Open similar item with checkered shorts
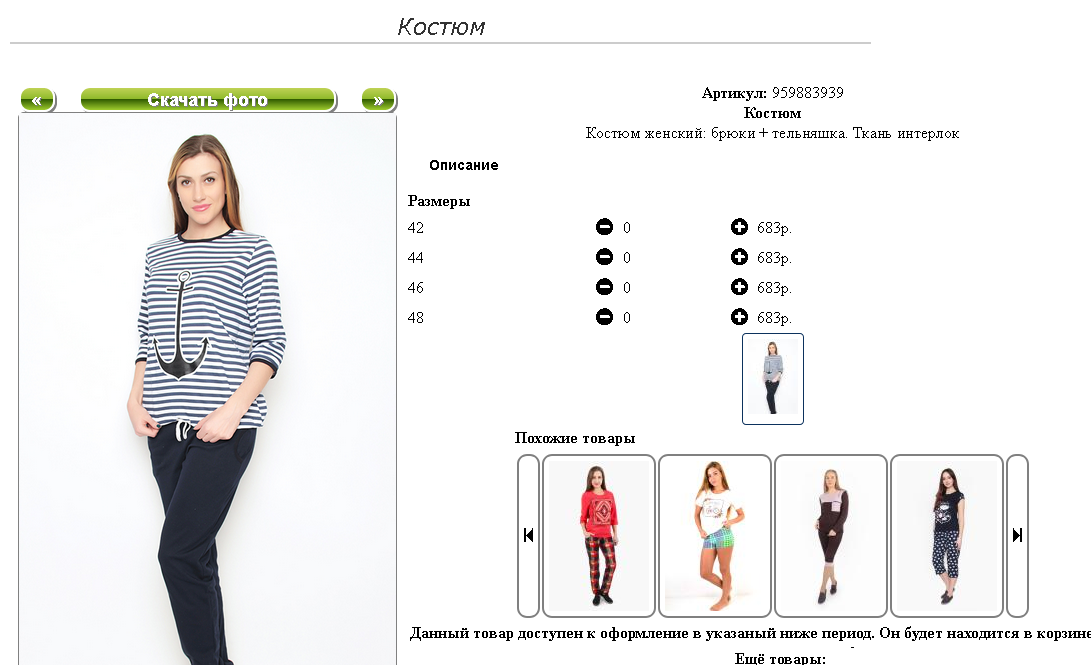The width and height of the screenshot is (1091, 665). (715, 536)
